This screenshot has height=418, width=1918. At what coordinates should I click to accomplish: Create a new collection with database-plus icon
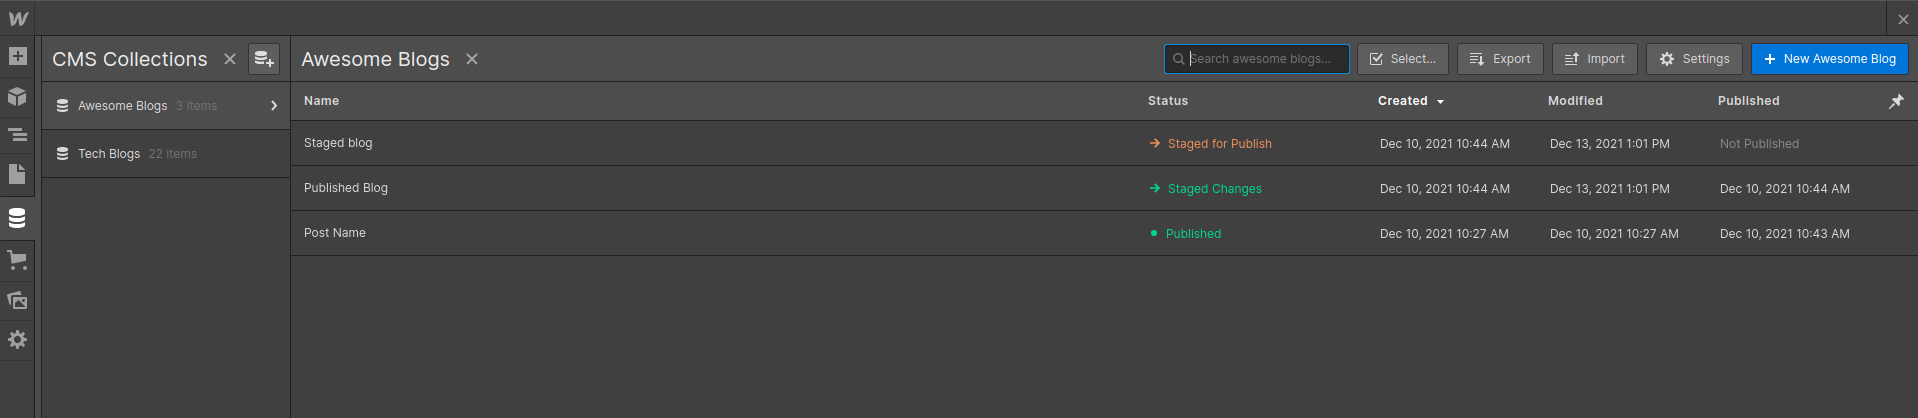(264, 59)
